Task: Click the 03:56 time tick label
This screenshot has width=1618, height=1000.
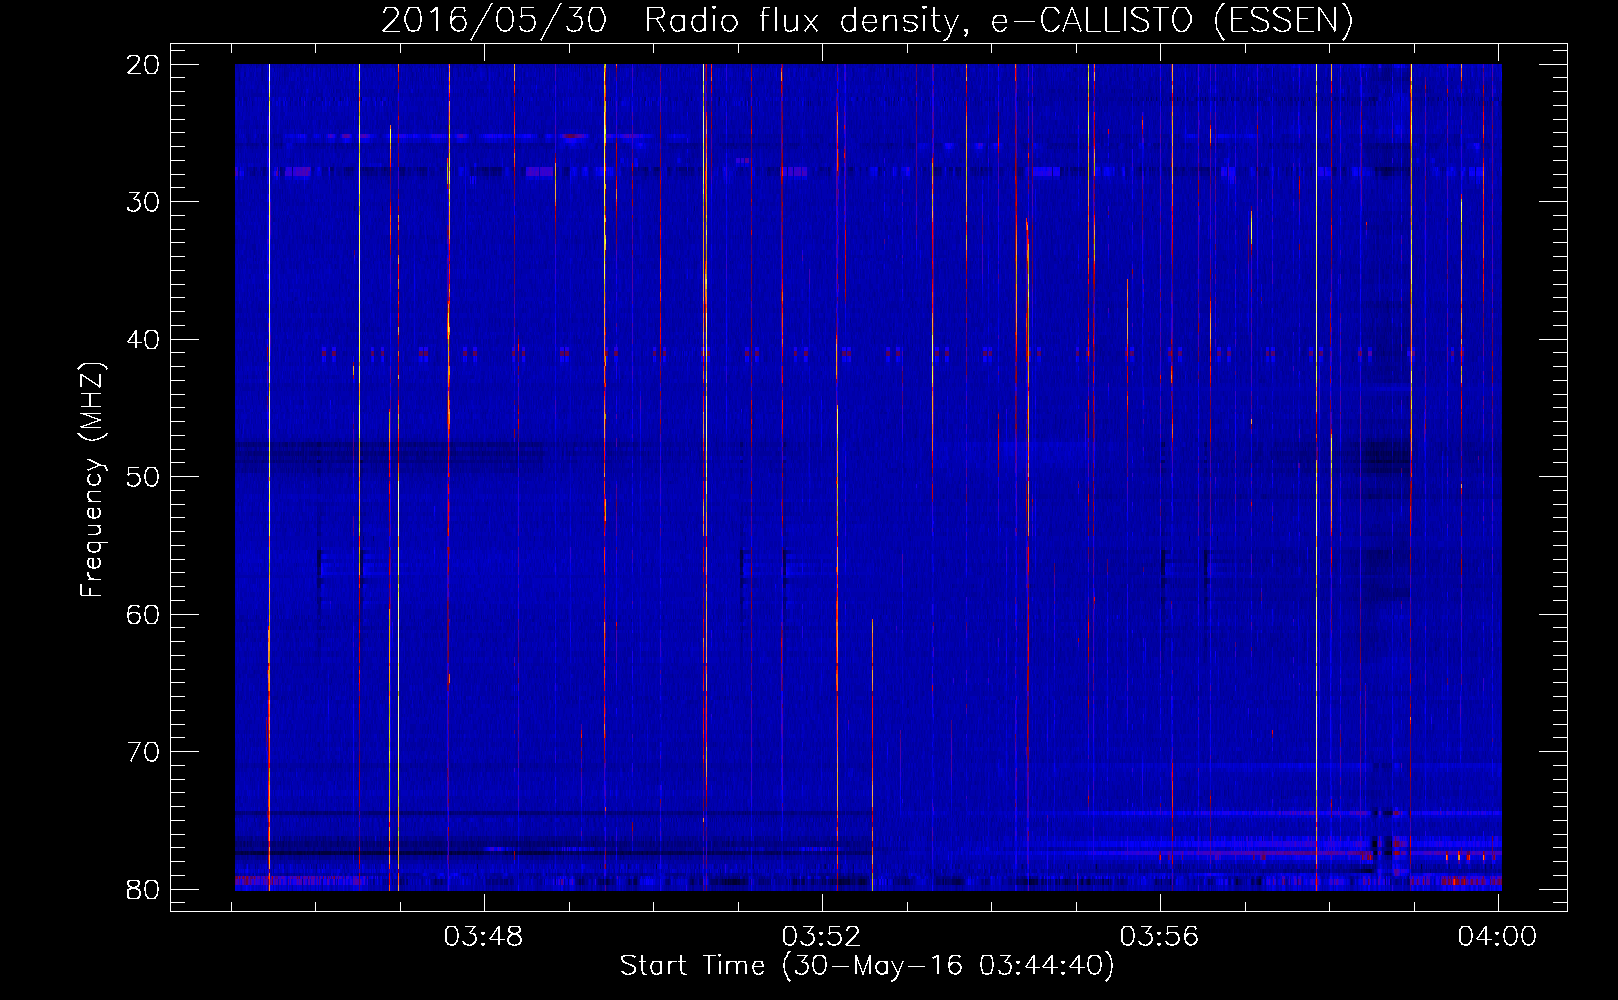Action: point(1160,937)
